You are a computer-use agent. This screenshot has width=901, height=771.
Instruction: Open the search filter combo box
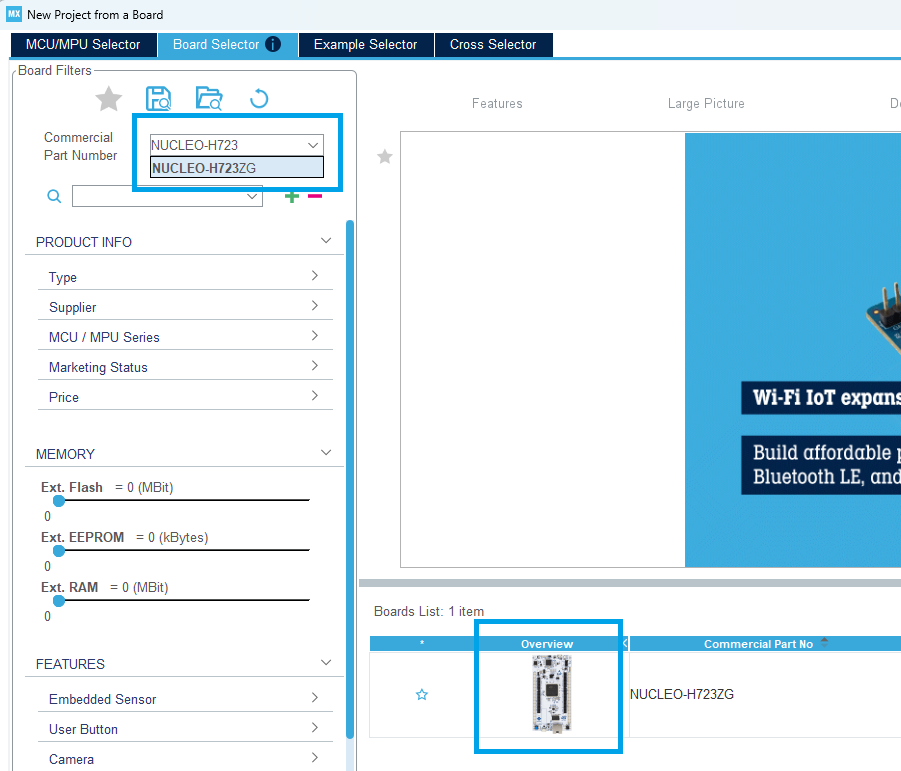click(x=167, y=196)
